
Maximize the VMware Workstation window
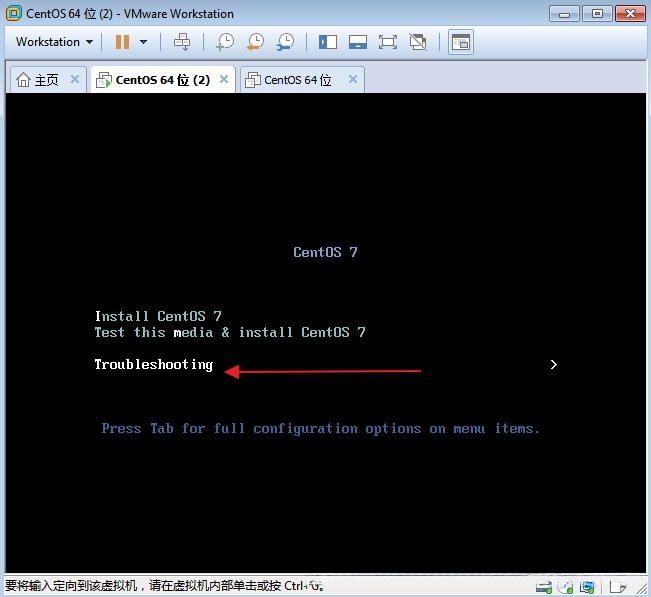597,14
